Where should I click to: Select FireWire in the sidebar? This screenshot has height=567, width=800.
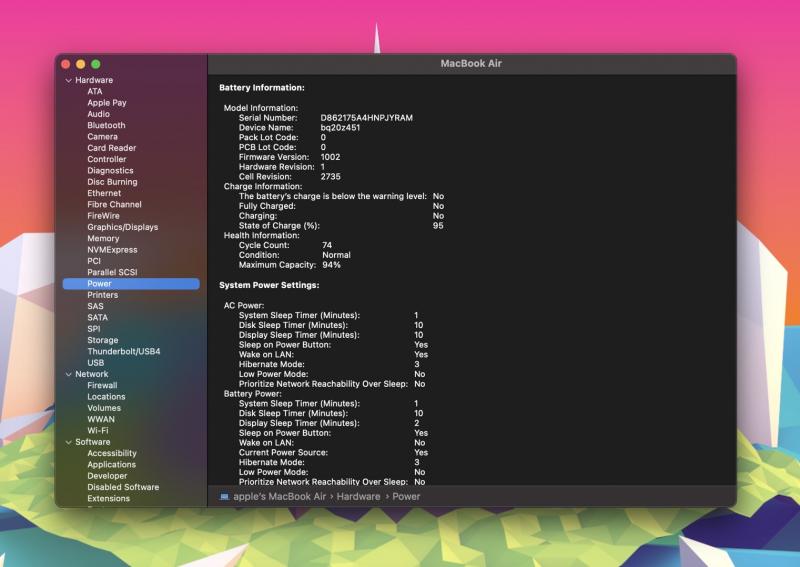click(103, 216)
